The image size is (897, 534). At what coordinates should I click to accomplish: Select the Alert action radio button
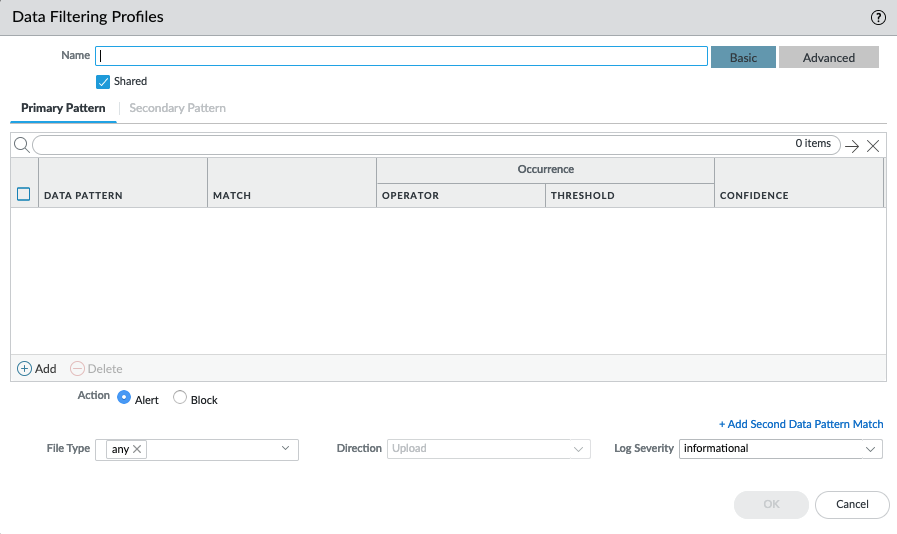pos(124,398)
